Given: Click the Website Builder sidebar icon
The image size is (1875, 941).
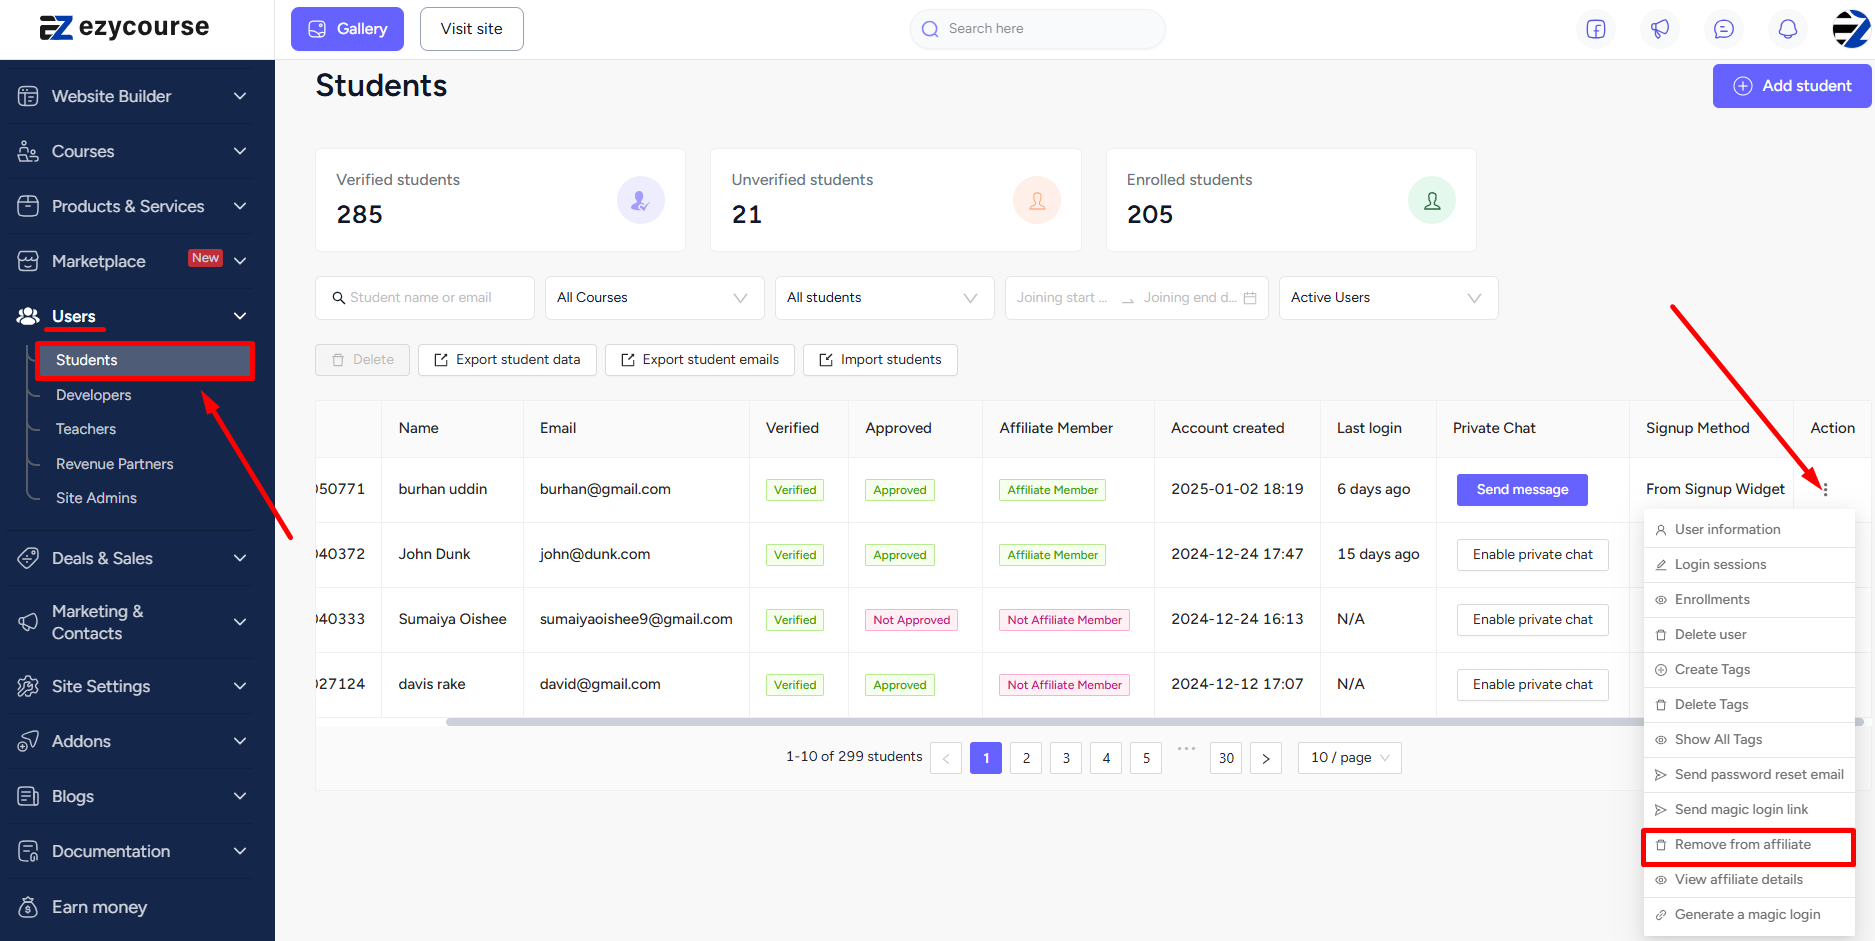Looking at the screenshot, I should tap(28, 96).
